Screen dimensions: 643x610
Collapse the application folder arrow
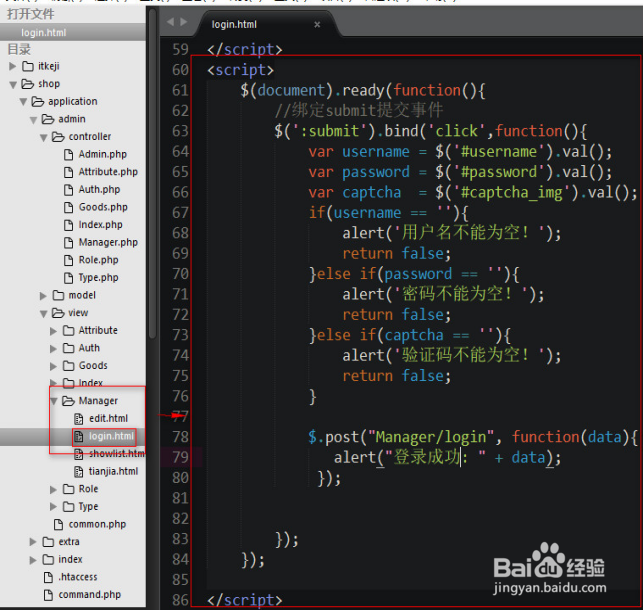pyautogui.click(x=23, y=102)
